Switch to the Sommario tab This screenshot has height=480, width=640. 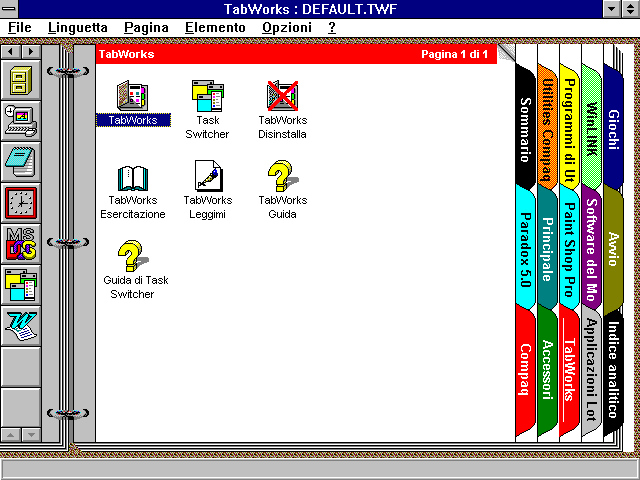[526, 129]
